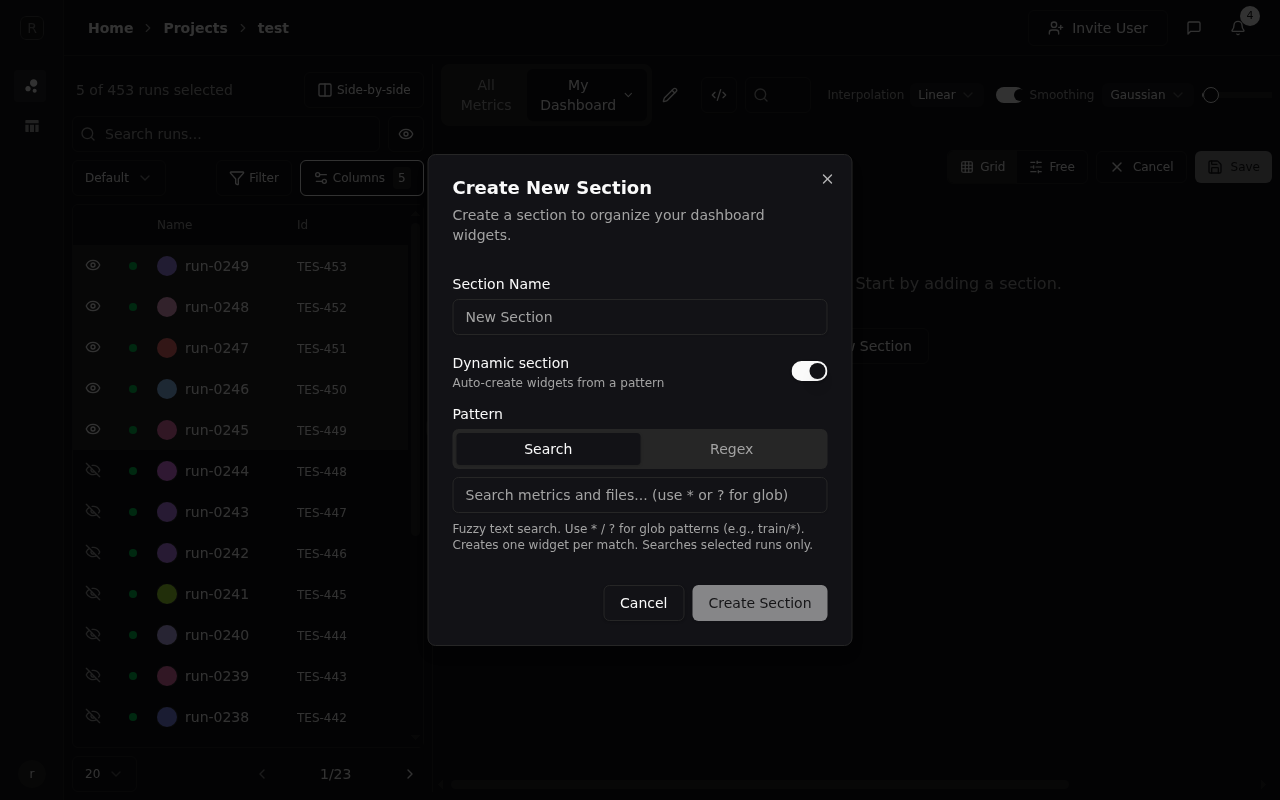Toggle Smoothing off in the top toolbar
This screenshot has width=1280, height=800.
(1008, 94)
